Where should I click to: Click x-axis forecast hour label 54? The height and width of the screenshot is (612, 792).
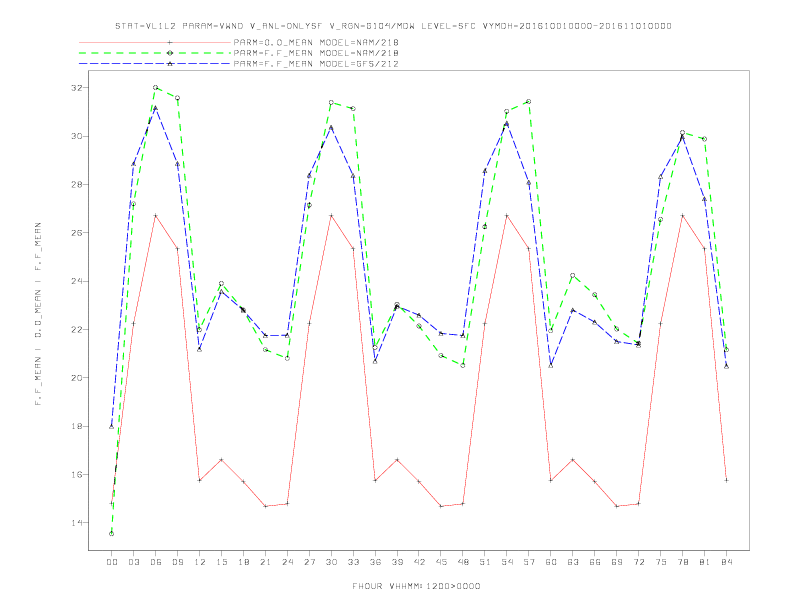[507, 562]
